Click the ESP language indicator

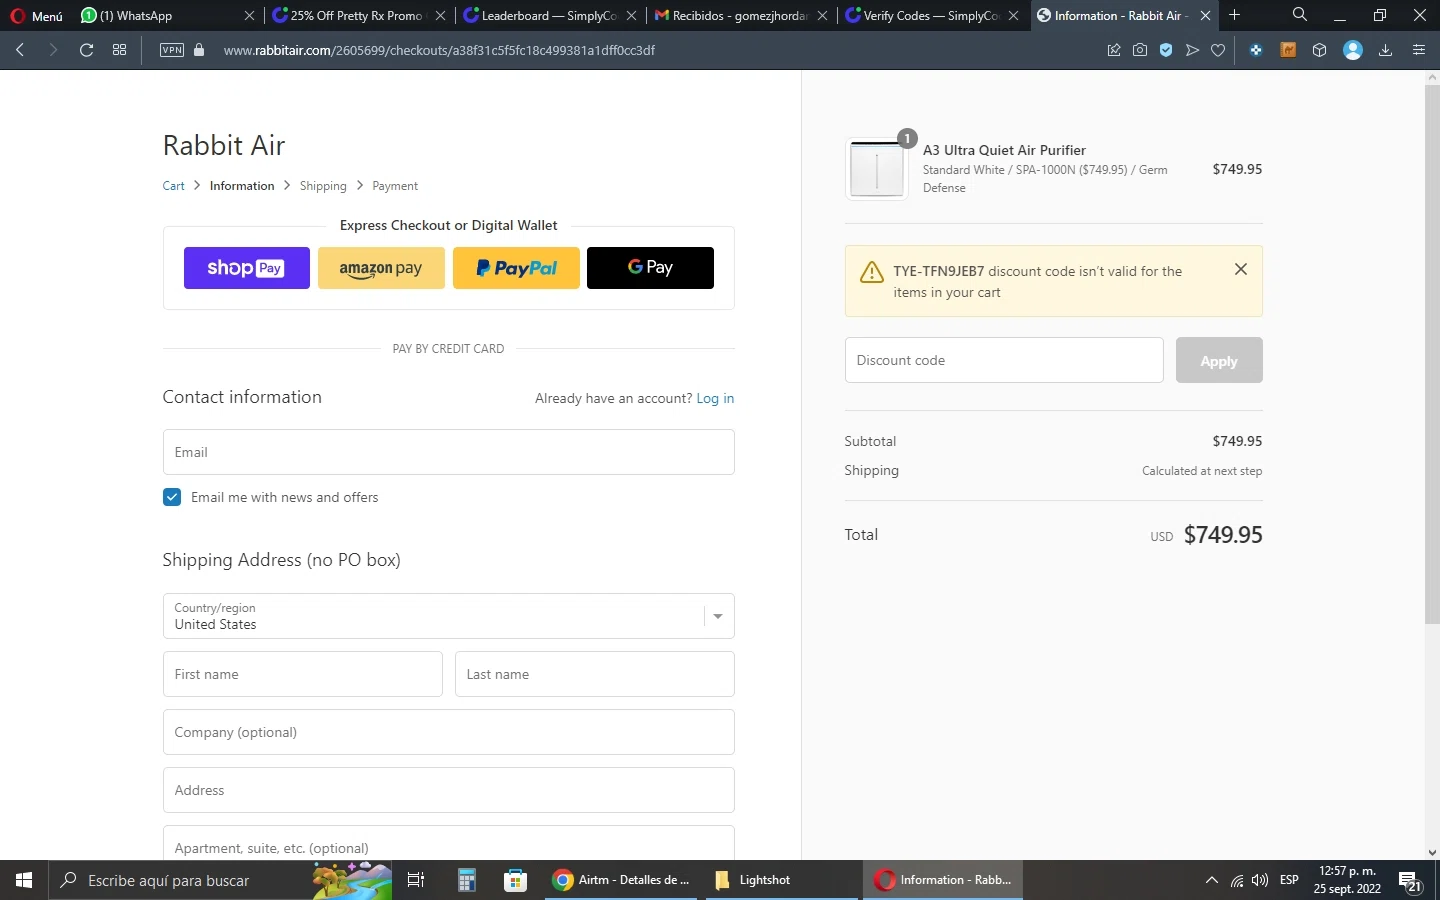pos(1290,880)
